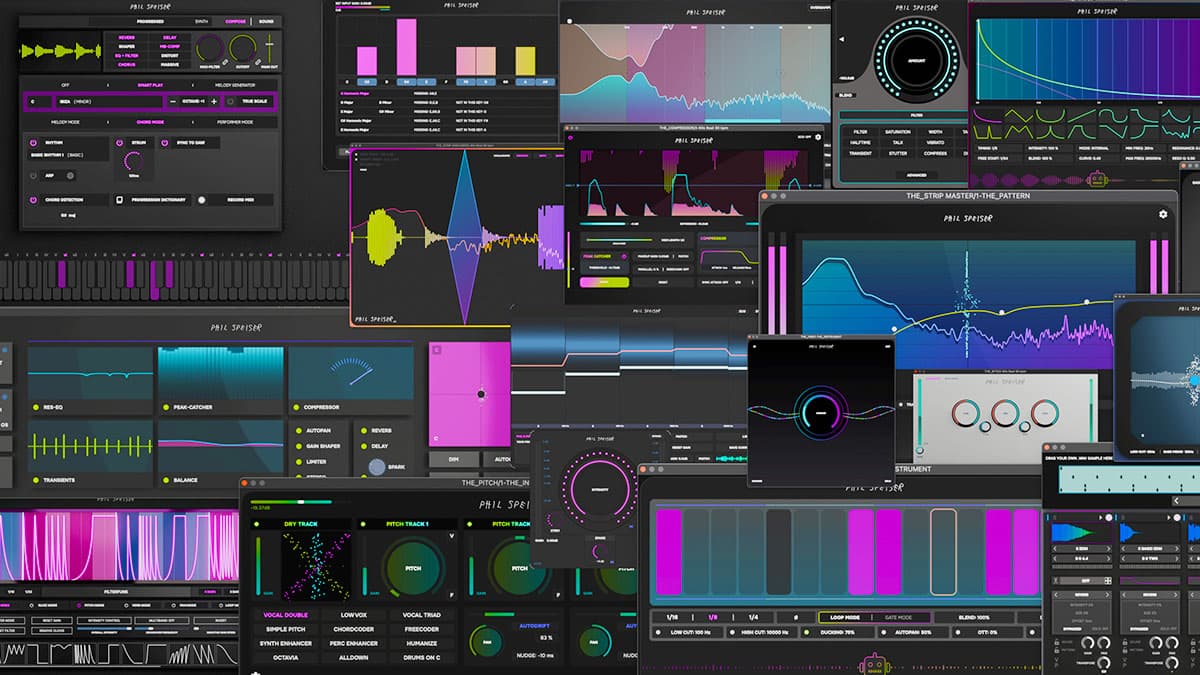Click the Chord Detection power icon
1200x675 pixels.
[33, 200]
